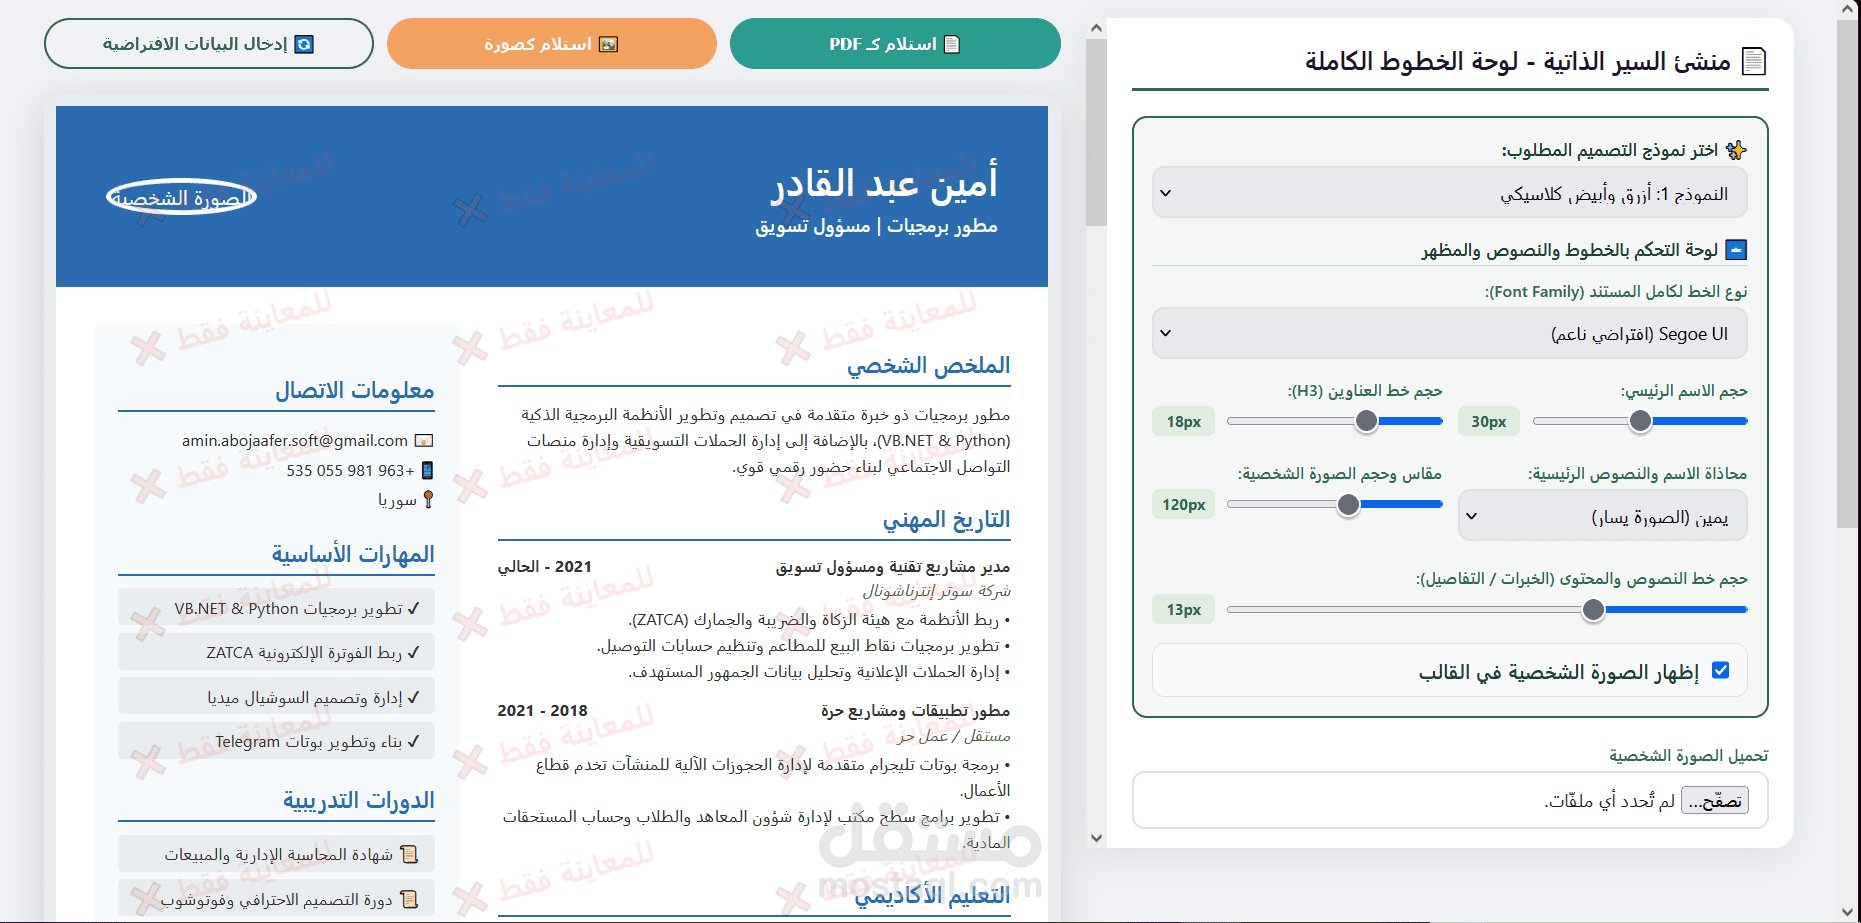Screen dimensions: 1861x923
Task: Click the التعليم الأكاديمي section heading
Action: pos(932,895)
